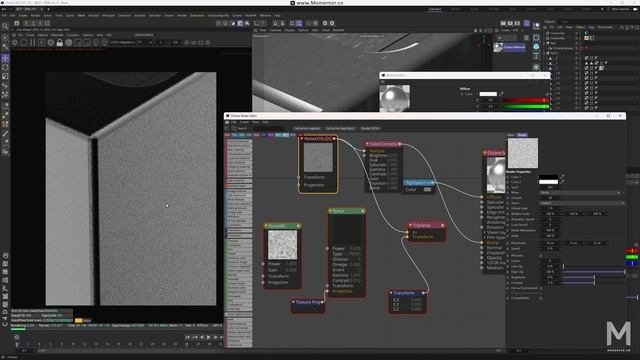Image resolution: width=640 pixels, height=360 pixels.
Task: Select render region icon in Live Viewer
Action: (x=78, y=42)
